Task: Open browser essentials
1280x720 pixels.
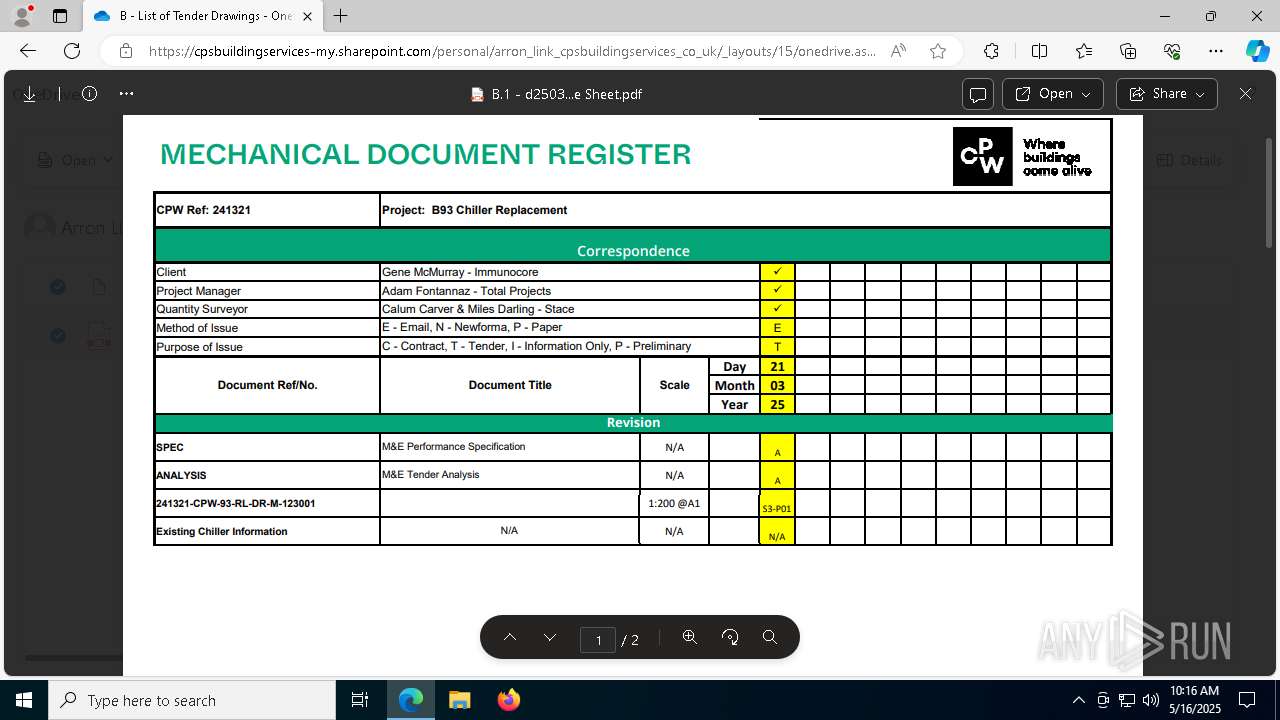Action: (1172, 51)
